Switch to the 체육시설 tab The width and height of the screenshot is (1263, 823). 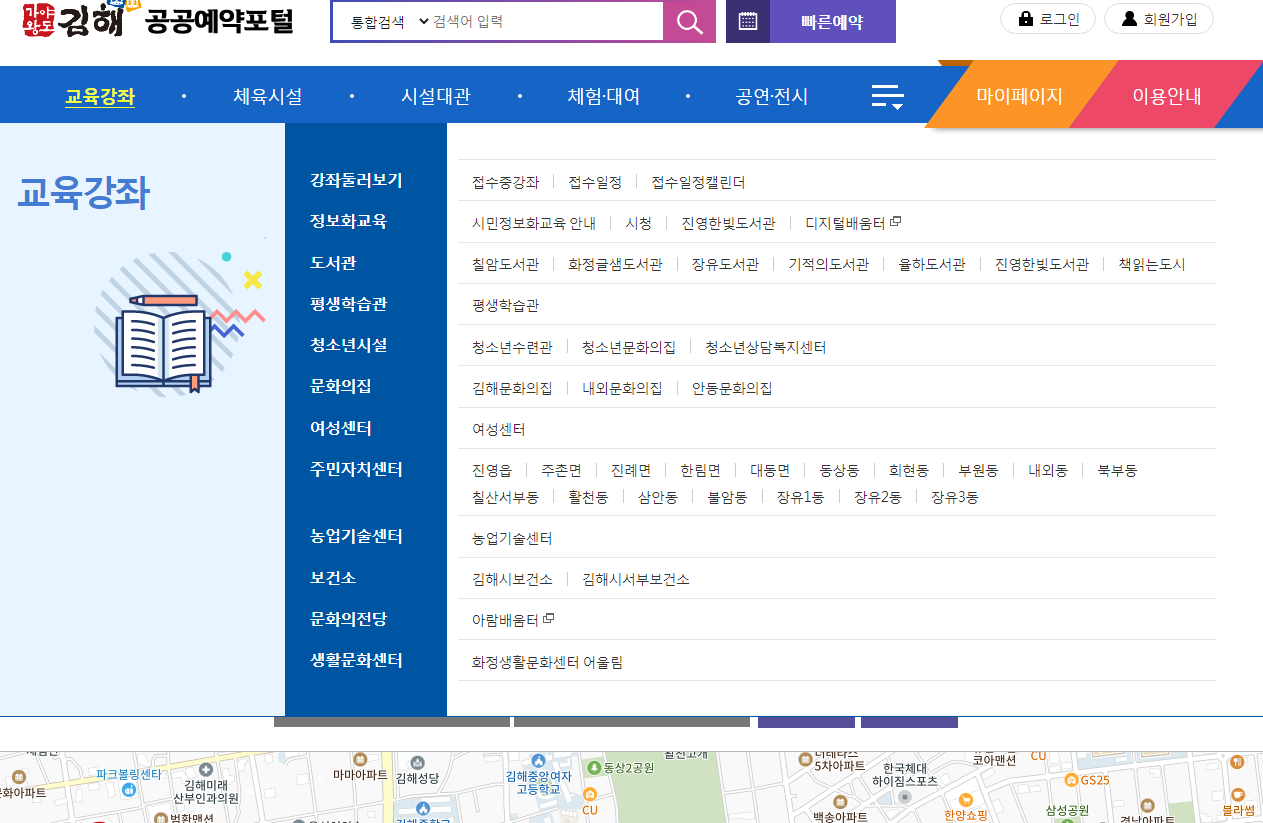tap(267, 94)
